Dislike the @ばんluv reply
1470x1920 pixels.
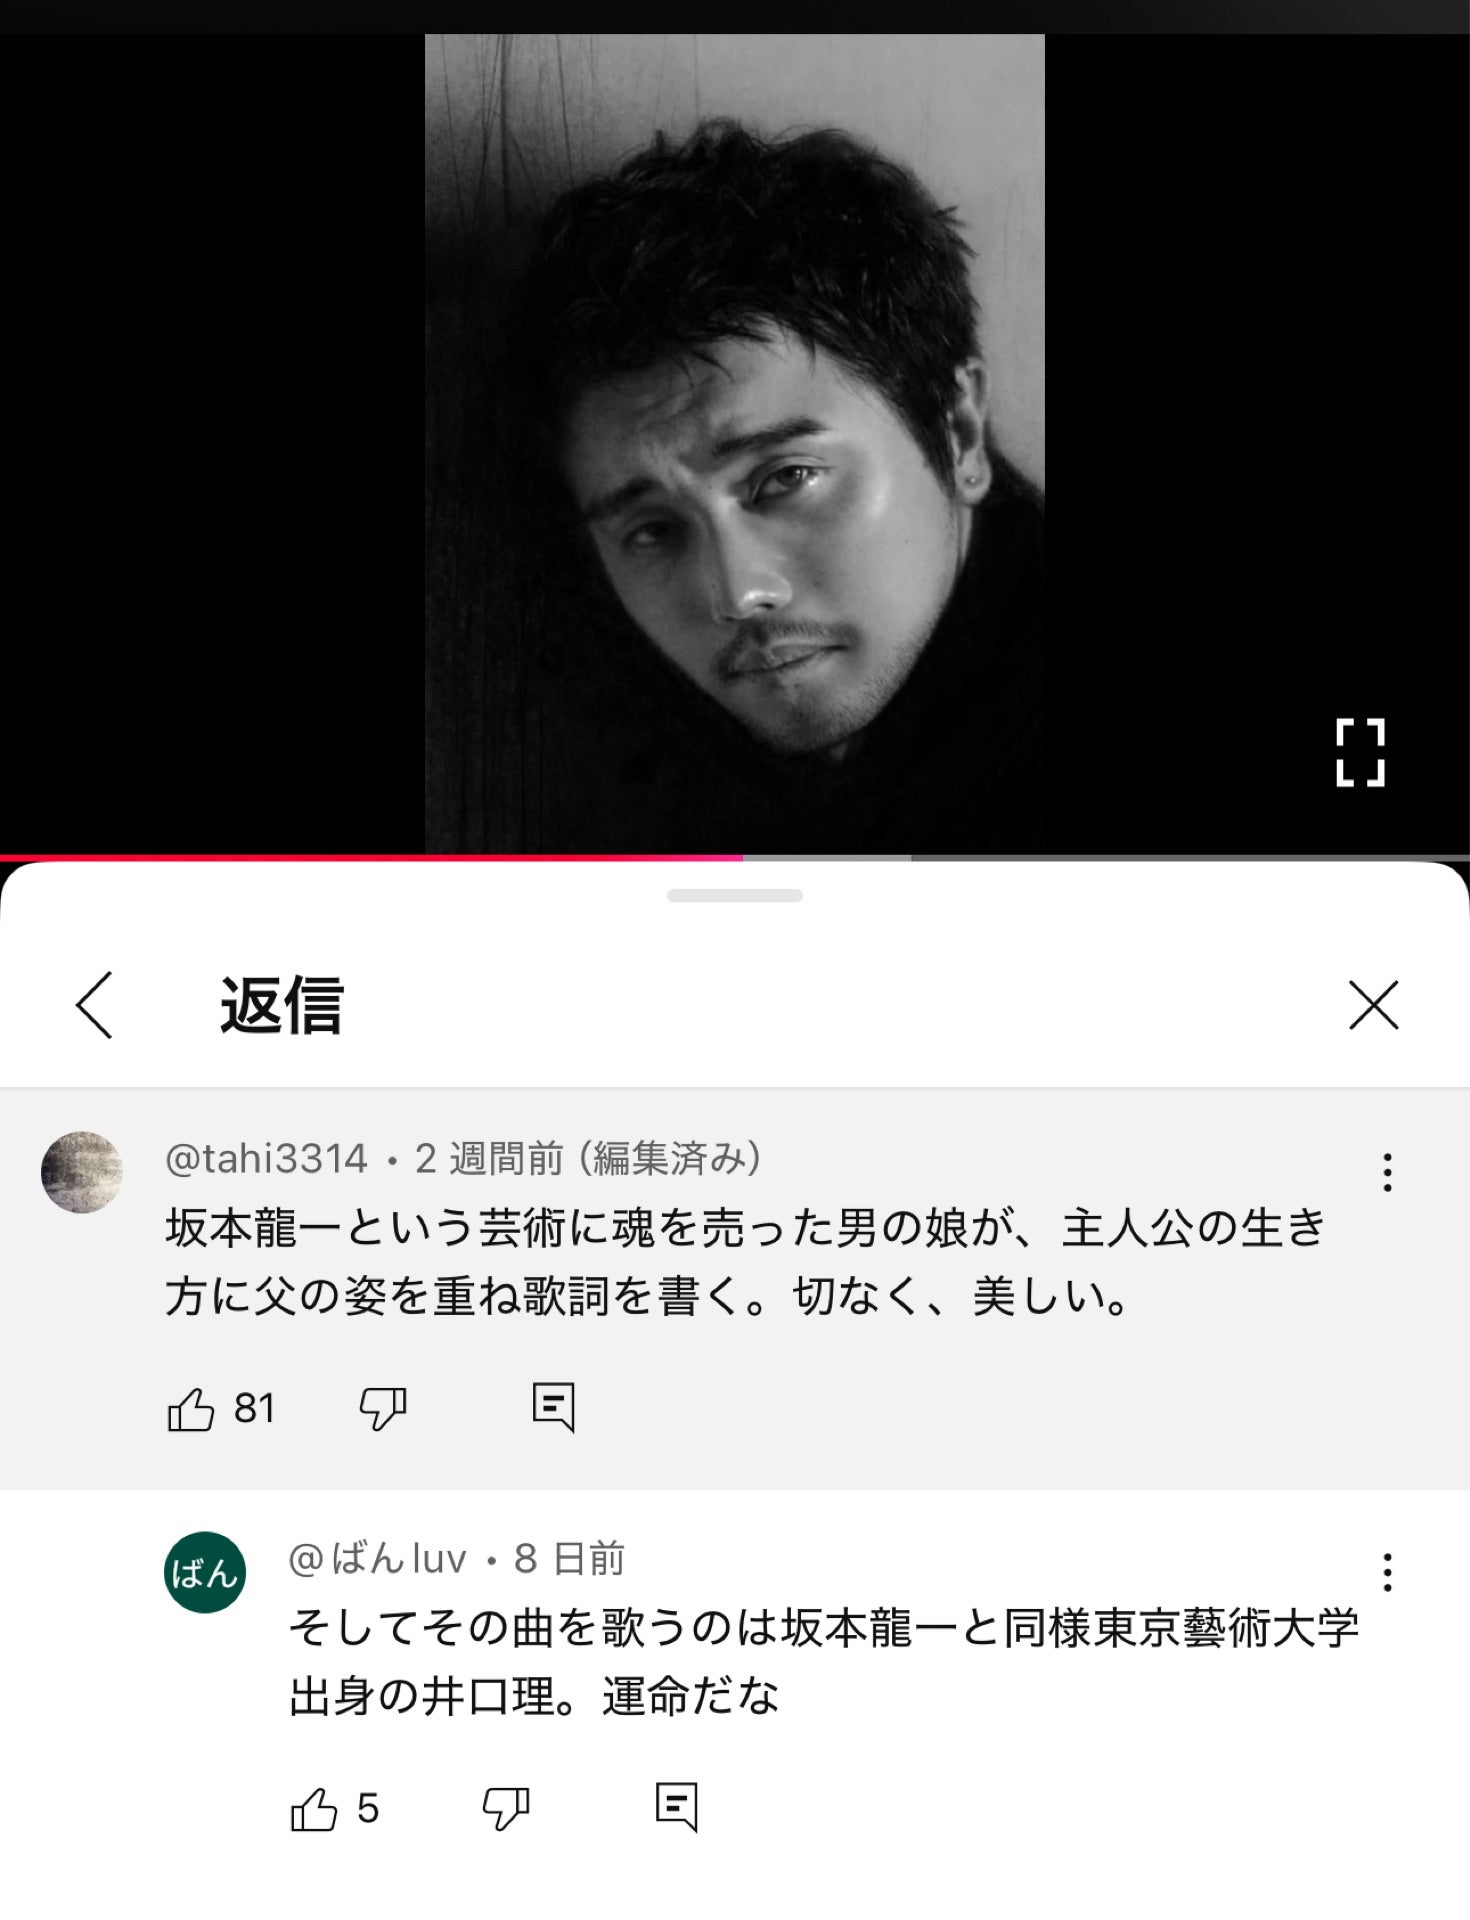(505, 1809)
